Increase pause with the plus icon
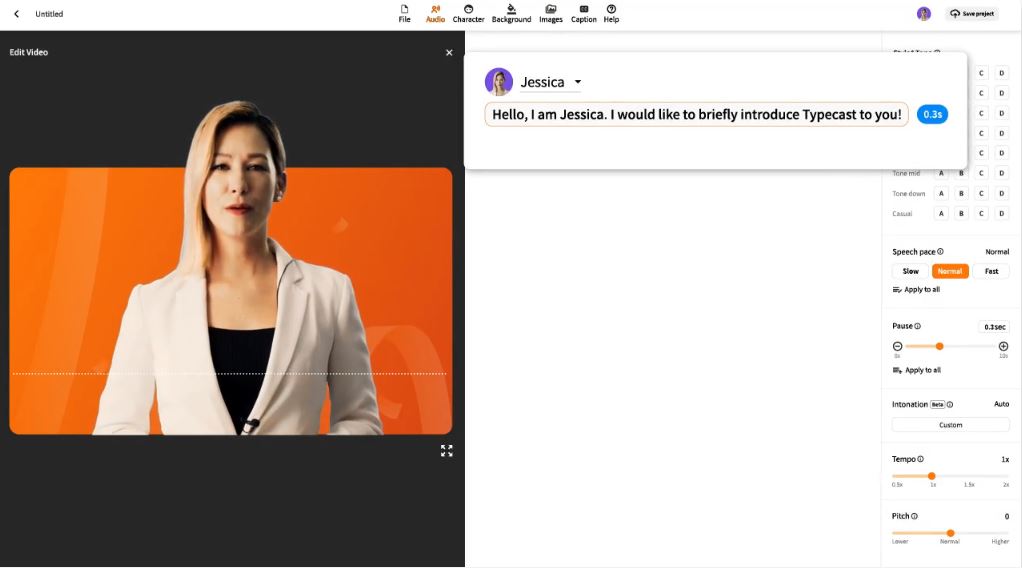 click(1004, 346)
